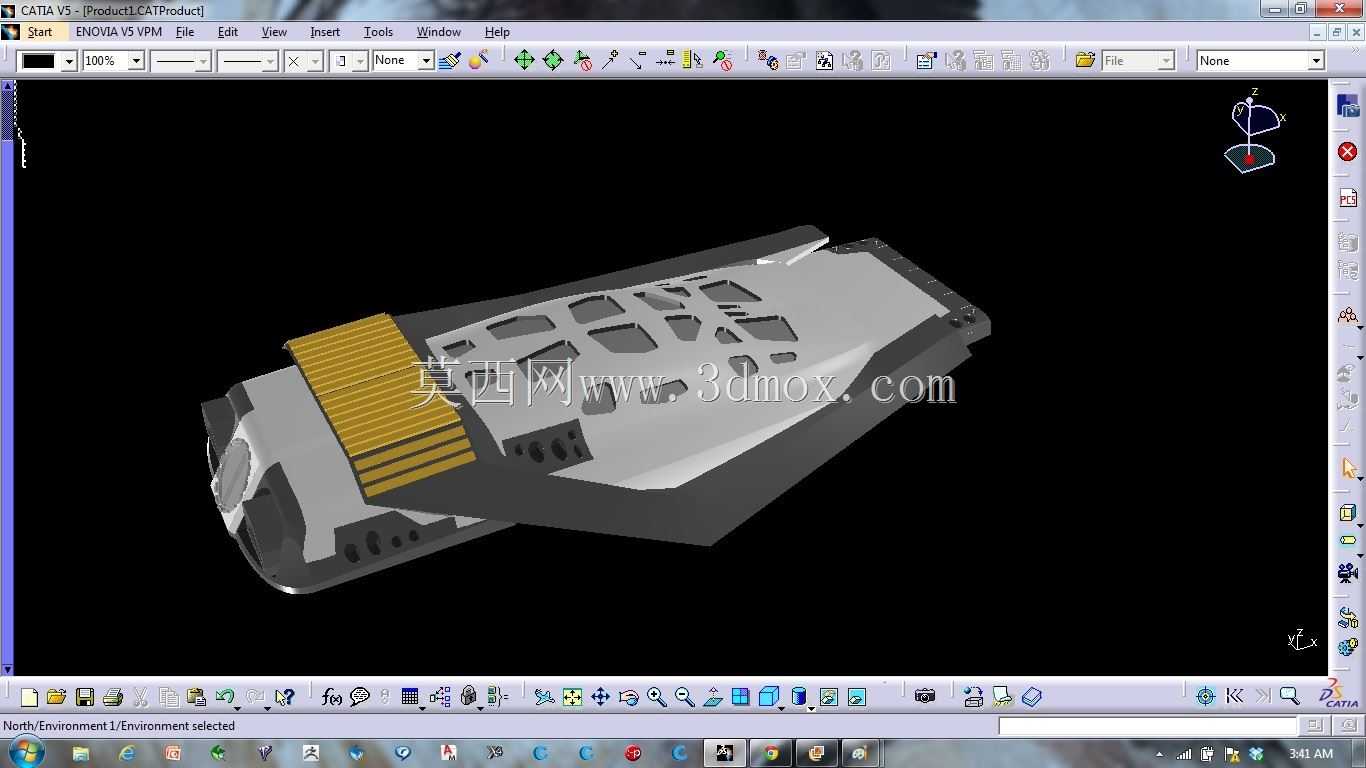Open the Help menu
Viewport: 1366px width, 768px height.
coord(497,32)
